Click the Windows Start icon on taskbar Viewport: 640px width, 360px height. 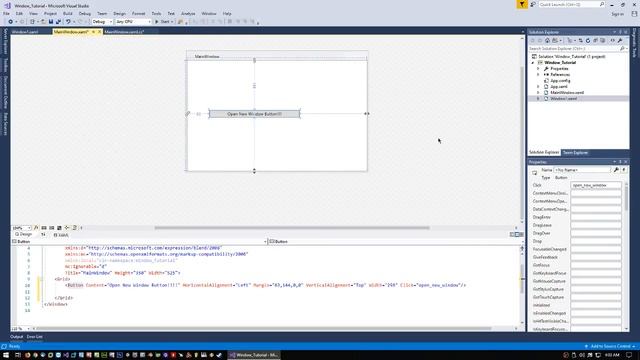[6, 355]
